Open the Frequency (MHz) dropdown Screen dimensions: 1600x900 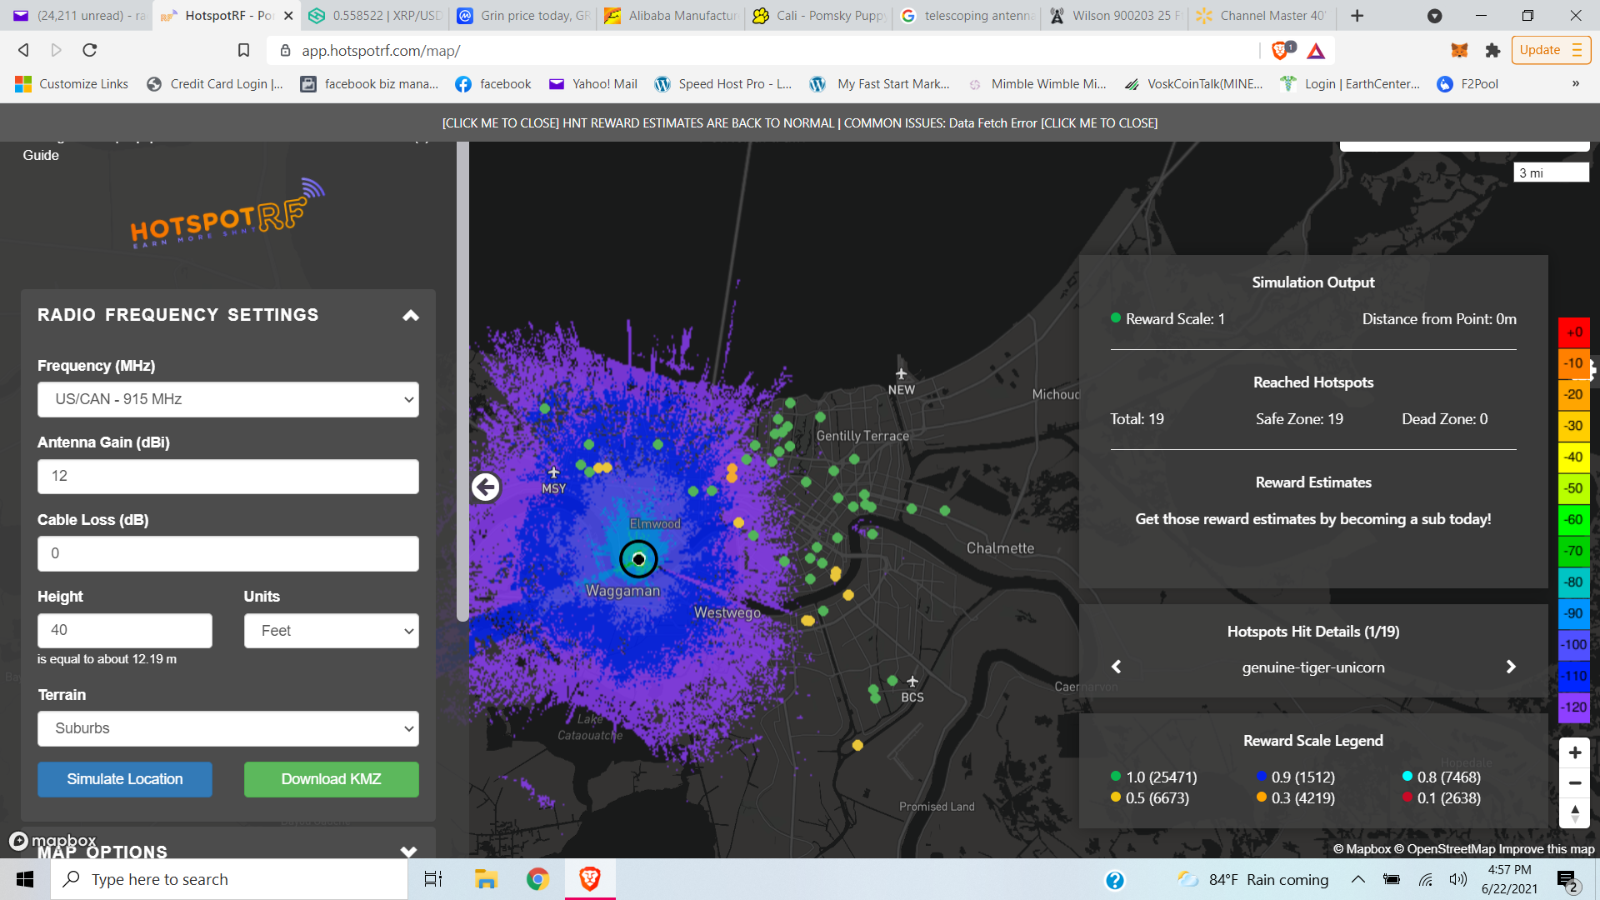228,399
